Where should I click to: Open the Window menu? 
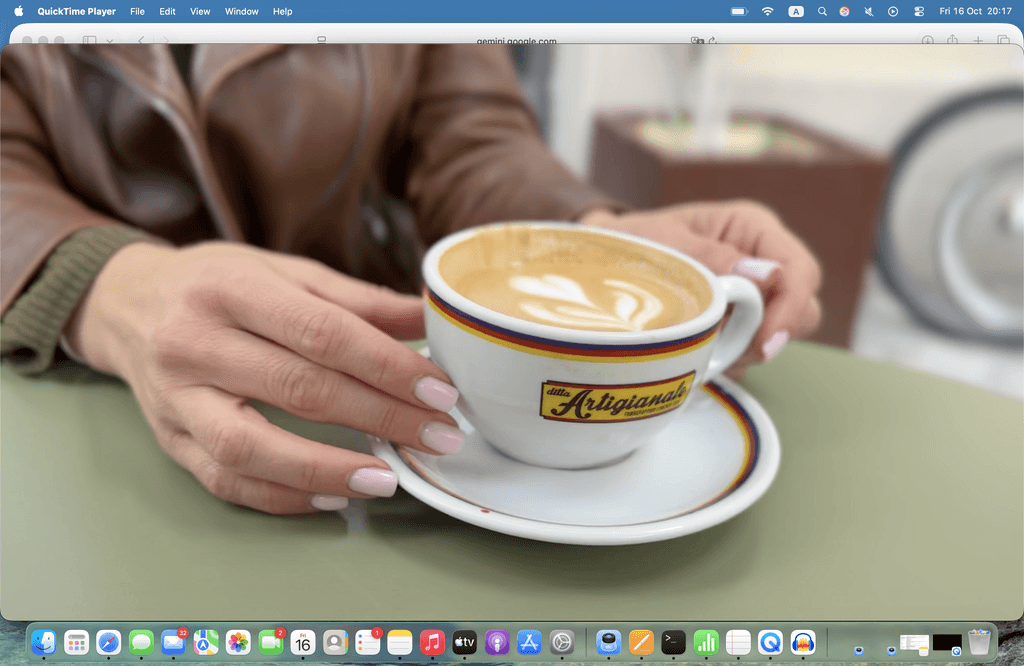coord(242,11)
